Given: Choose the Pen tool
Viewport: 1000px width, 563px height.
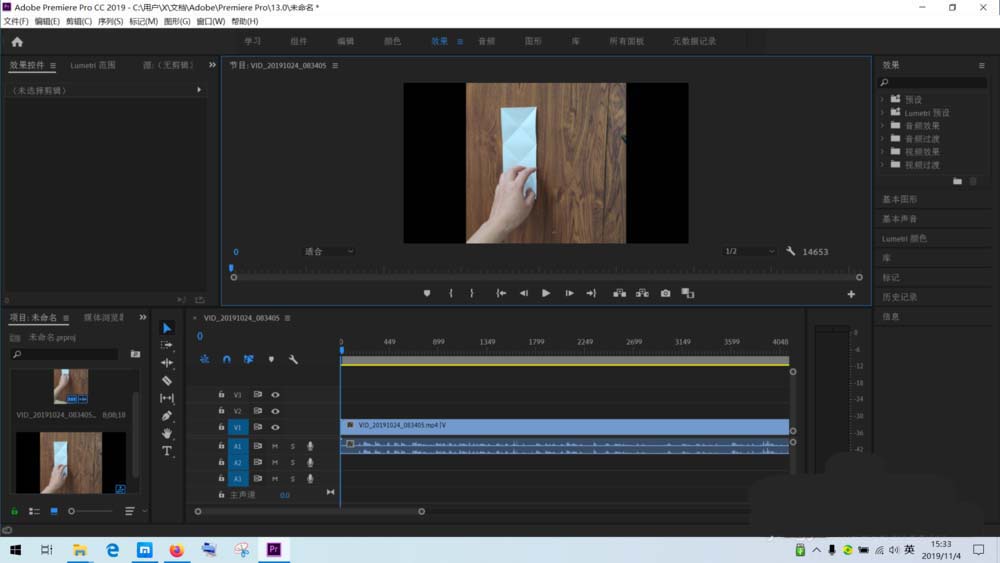Looking at the screenshot, I should pyautogui.click(x=167, y=416).
